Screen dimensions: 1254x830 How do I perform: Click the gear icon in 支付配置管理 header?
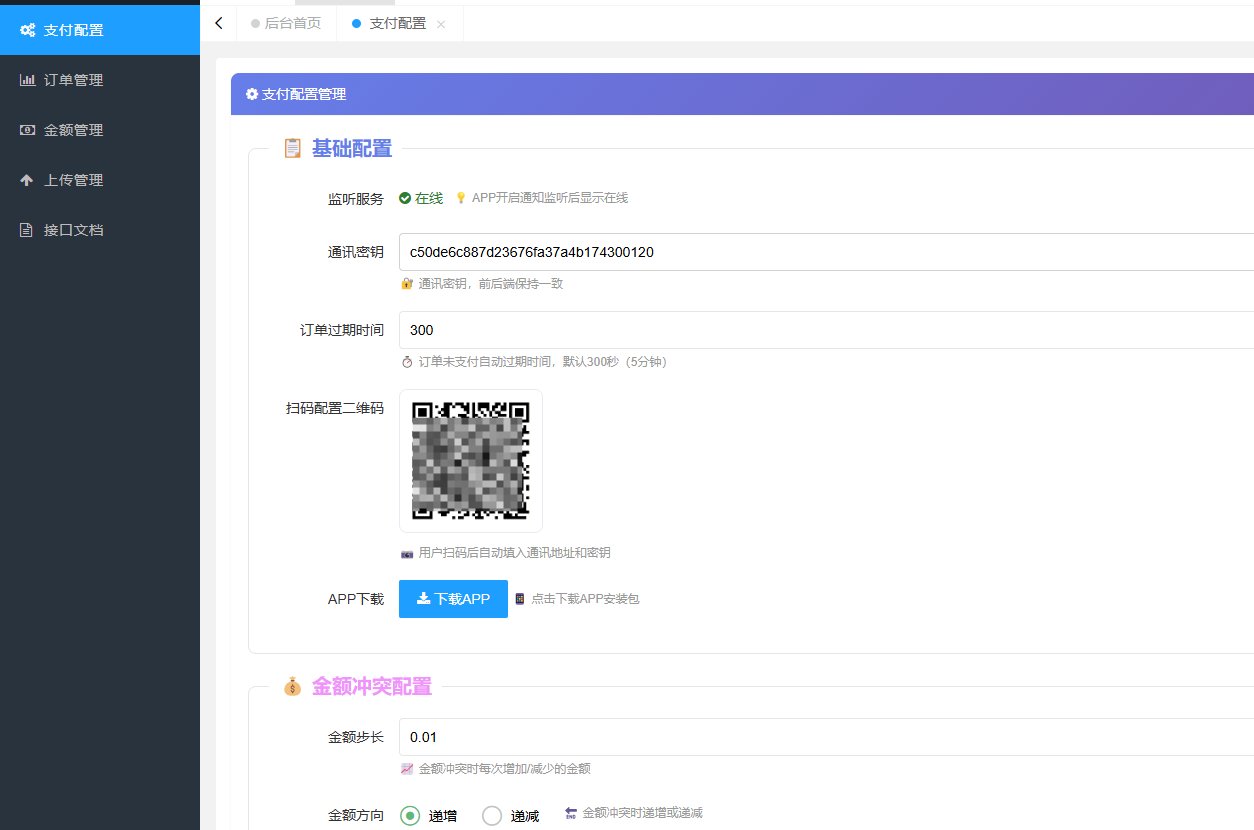(x=252, y=94)
